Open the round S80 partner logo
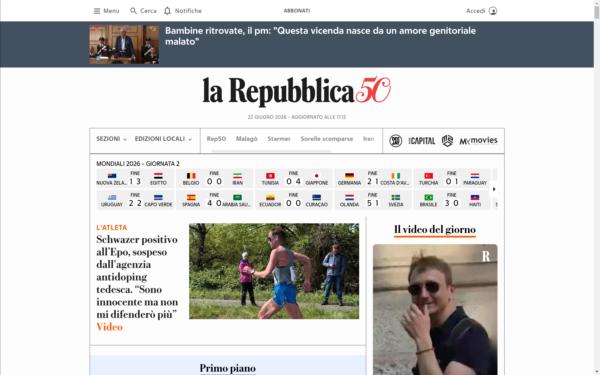 [395, 141]
